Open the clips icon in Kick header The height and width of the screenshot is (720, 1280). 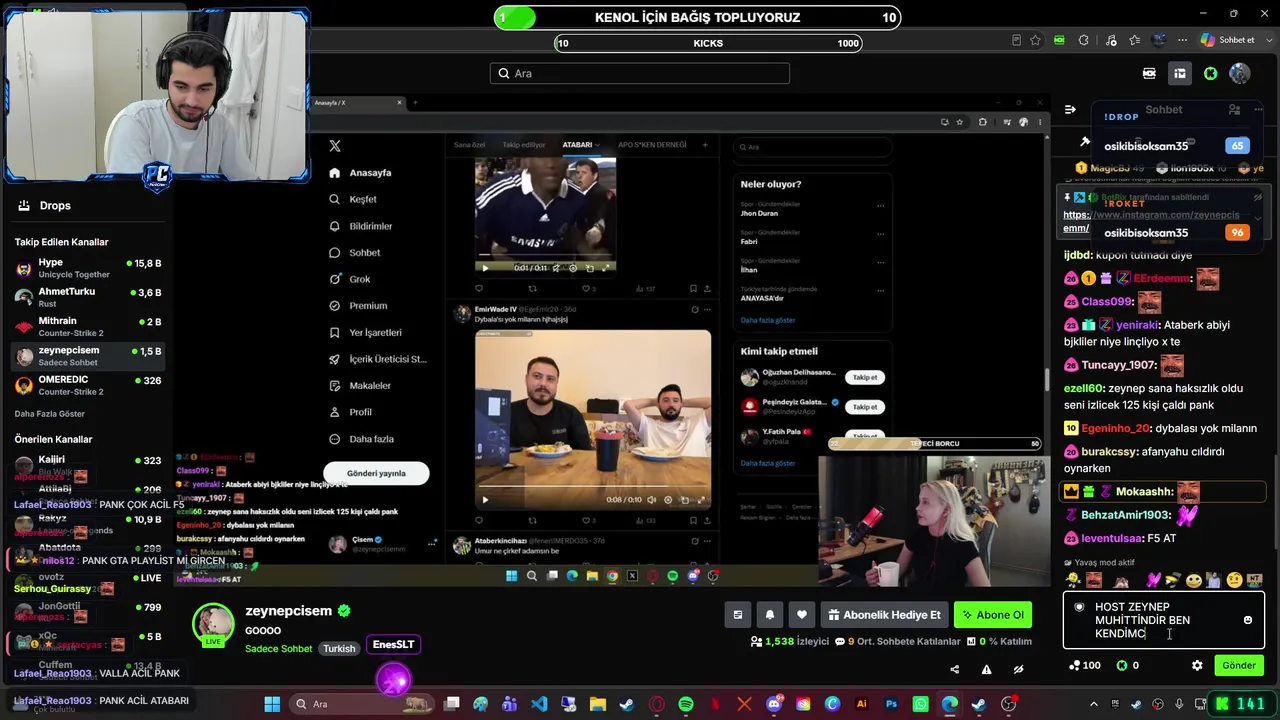coord(1149,73)
